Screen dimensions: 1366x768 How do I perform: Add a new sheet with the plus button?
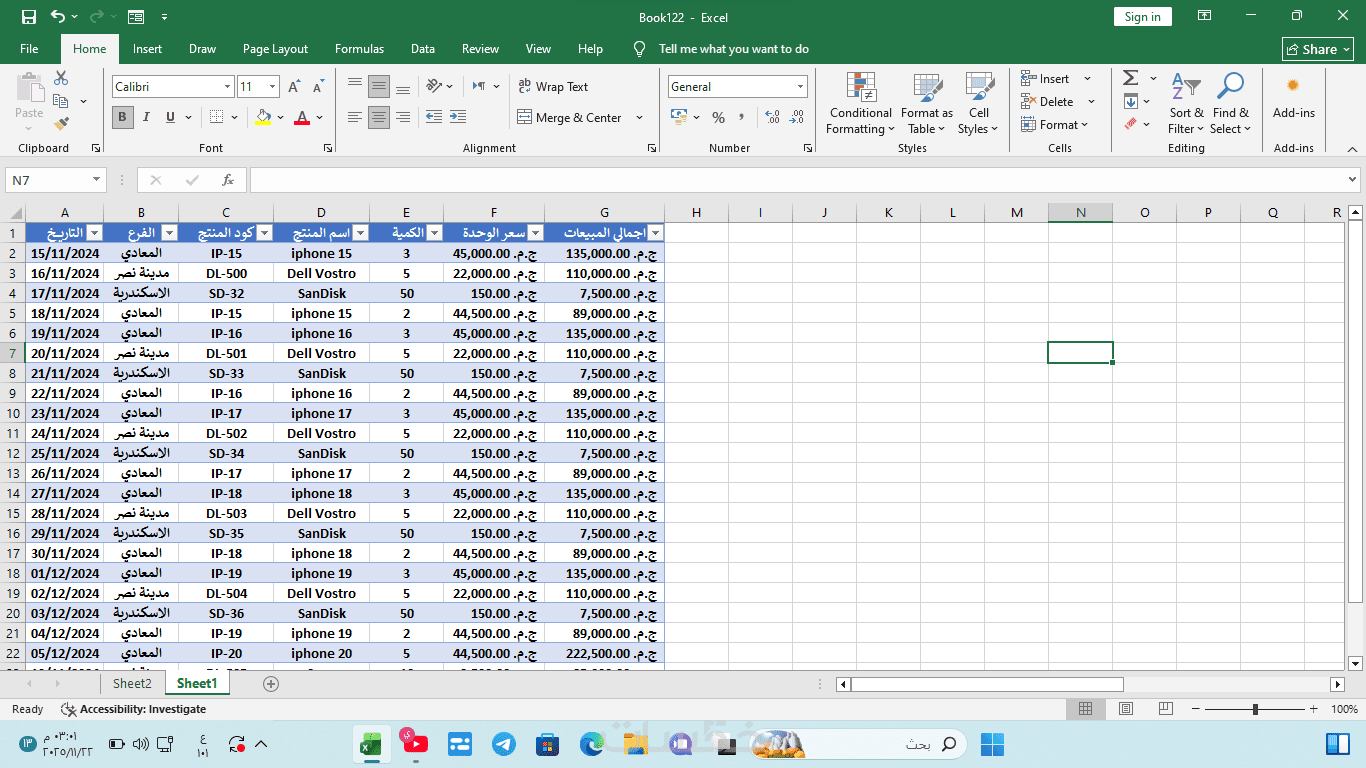point(270,684)
